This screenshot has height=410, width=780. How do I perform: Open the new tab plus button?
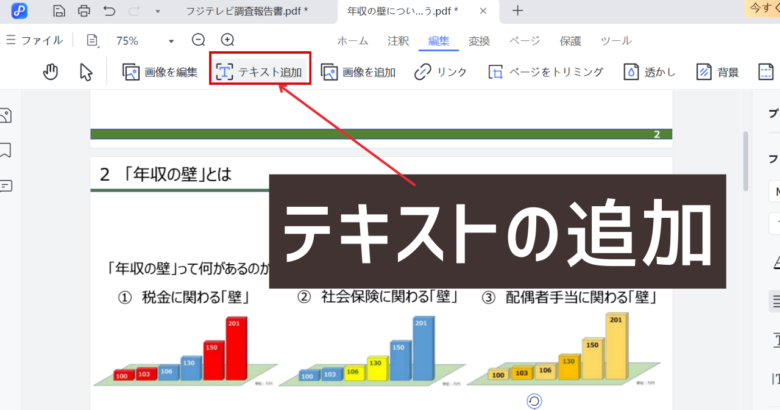coord(517,11)
